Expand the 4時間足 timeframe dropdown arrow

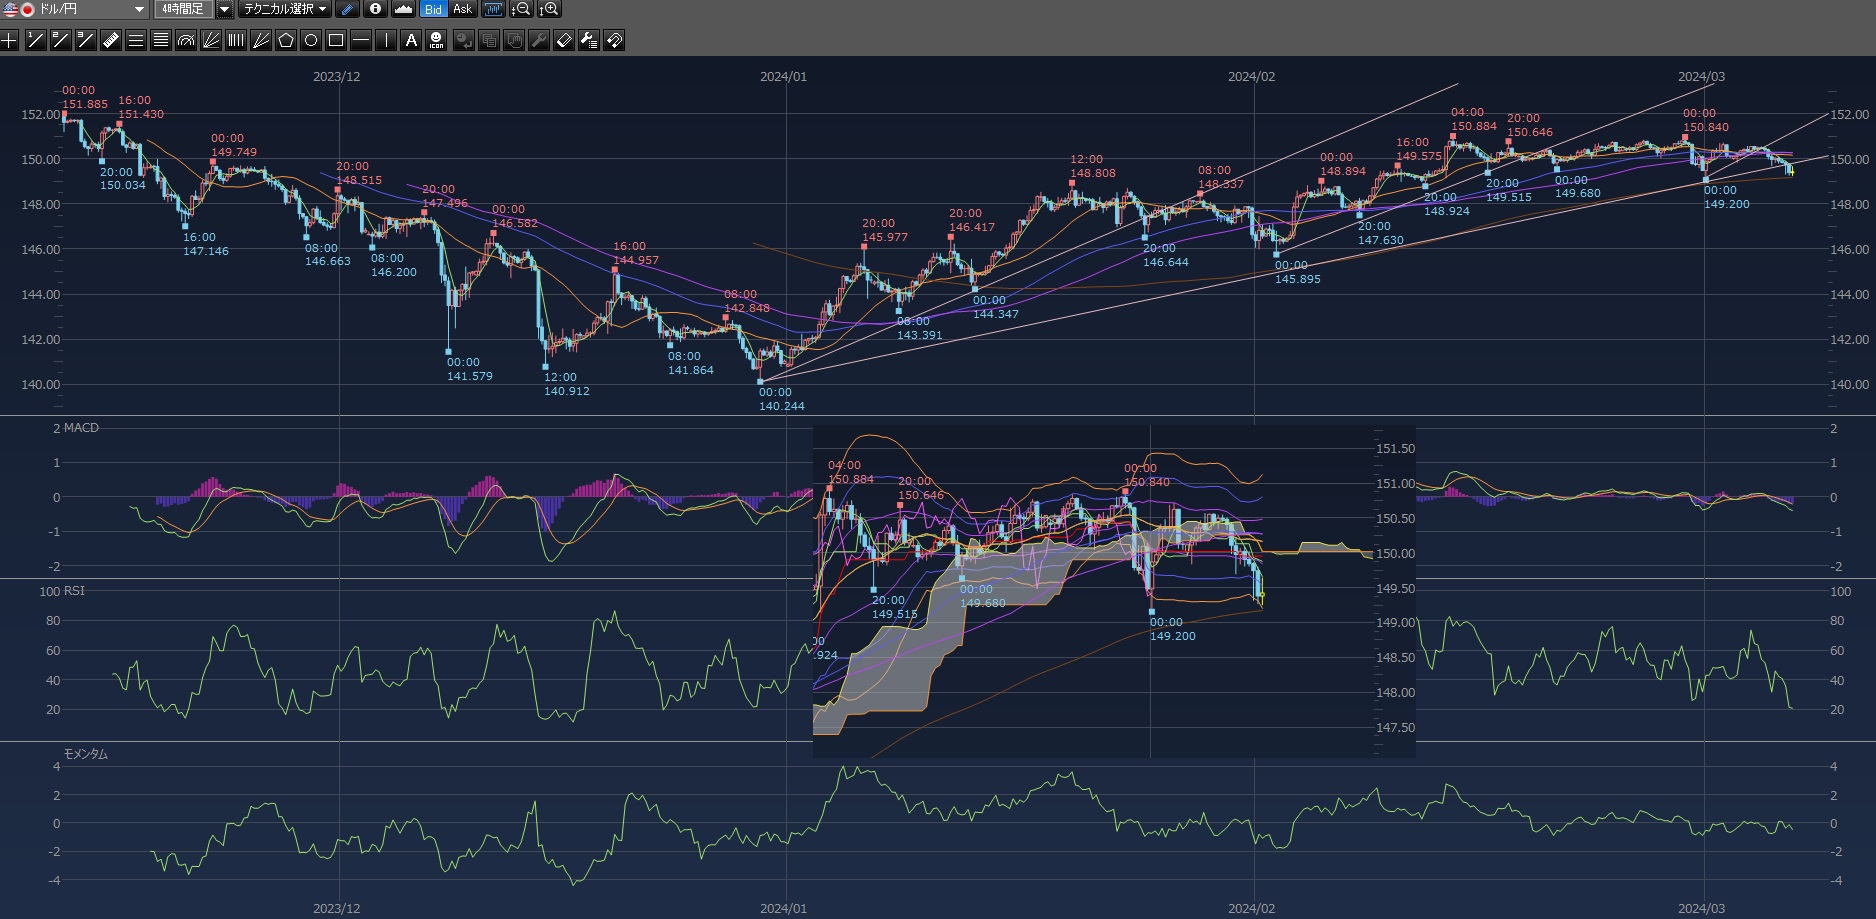click(x=224, y=9)
